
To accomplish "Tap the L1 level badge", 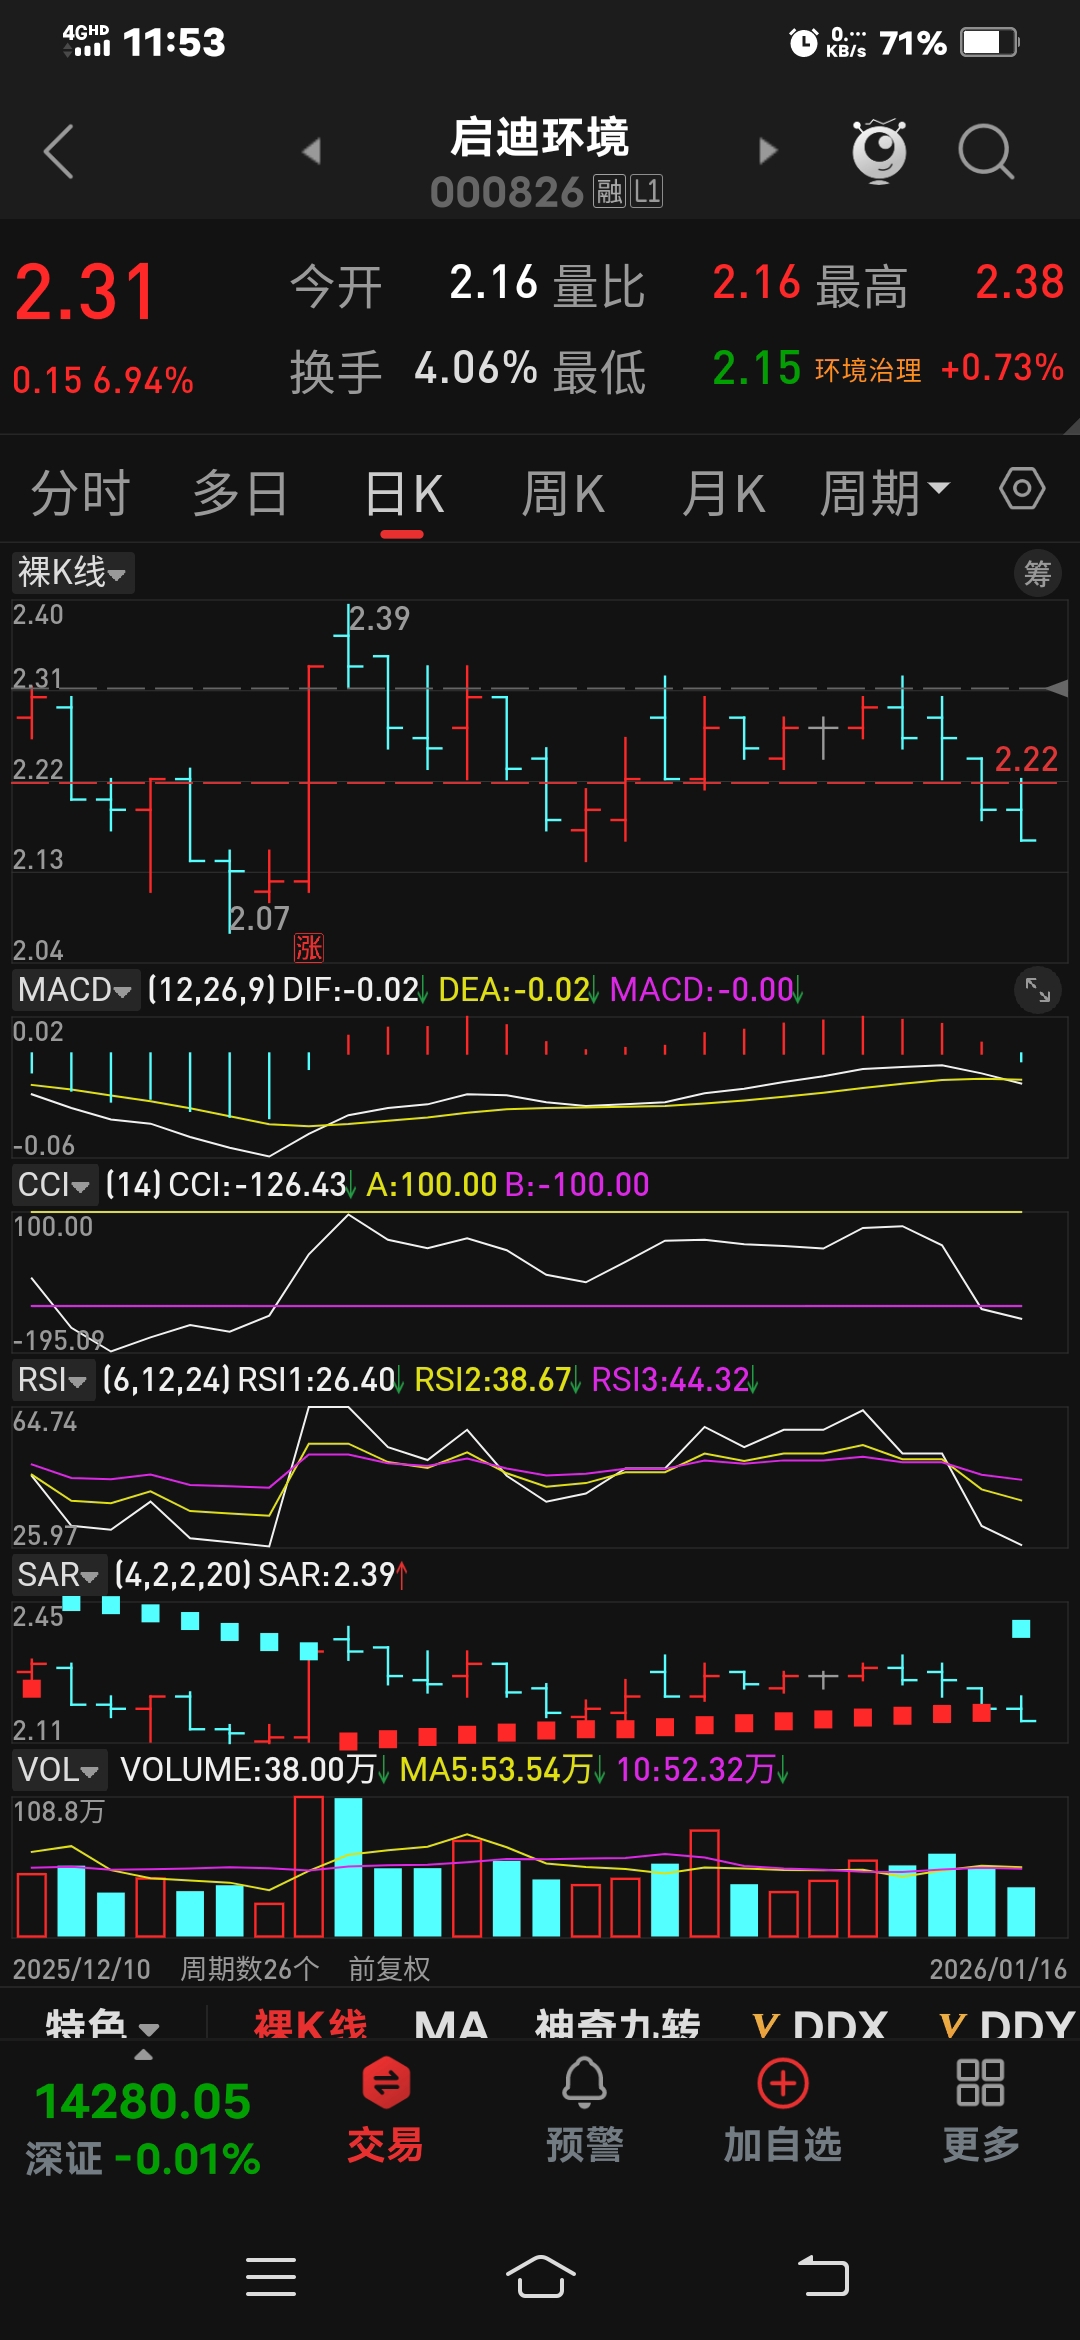I will [x=647, y=191].
